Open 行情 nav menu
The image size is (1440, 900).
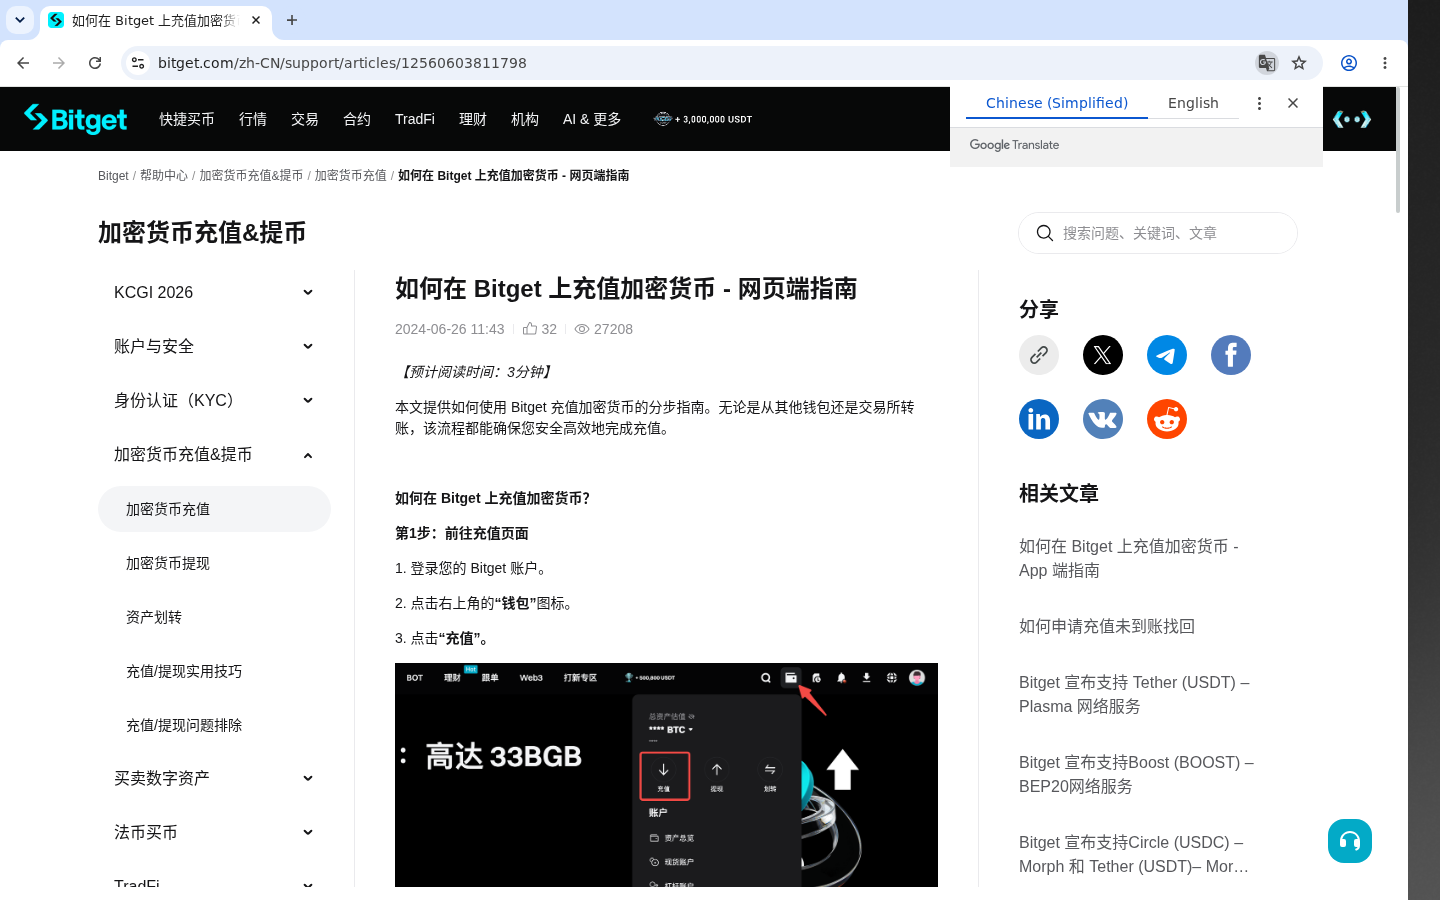tap(253, 119)
